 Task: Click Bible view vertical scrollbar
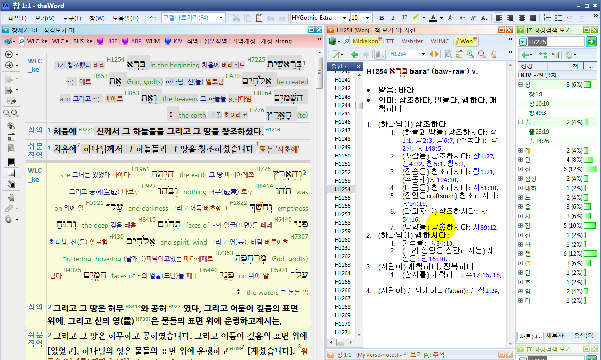point(319,73)
